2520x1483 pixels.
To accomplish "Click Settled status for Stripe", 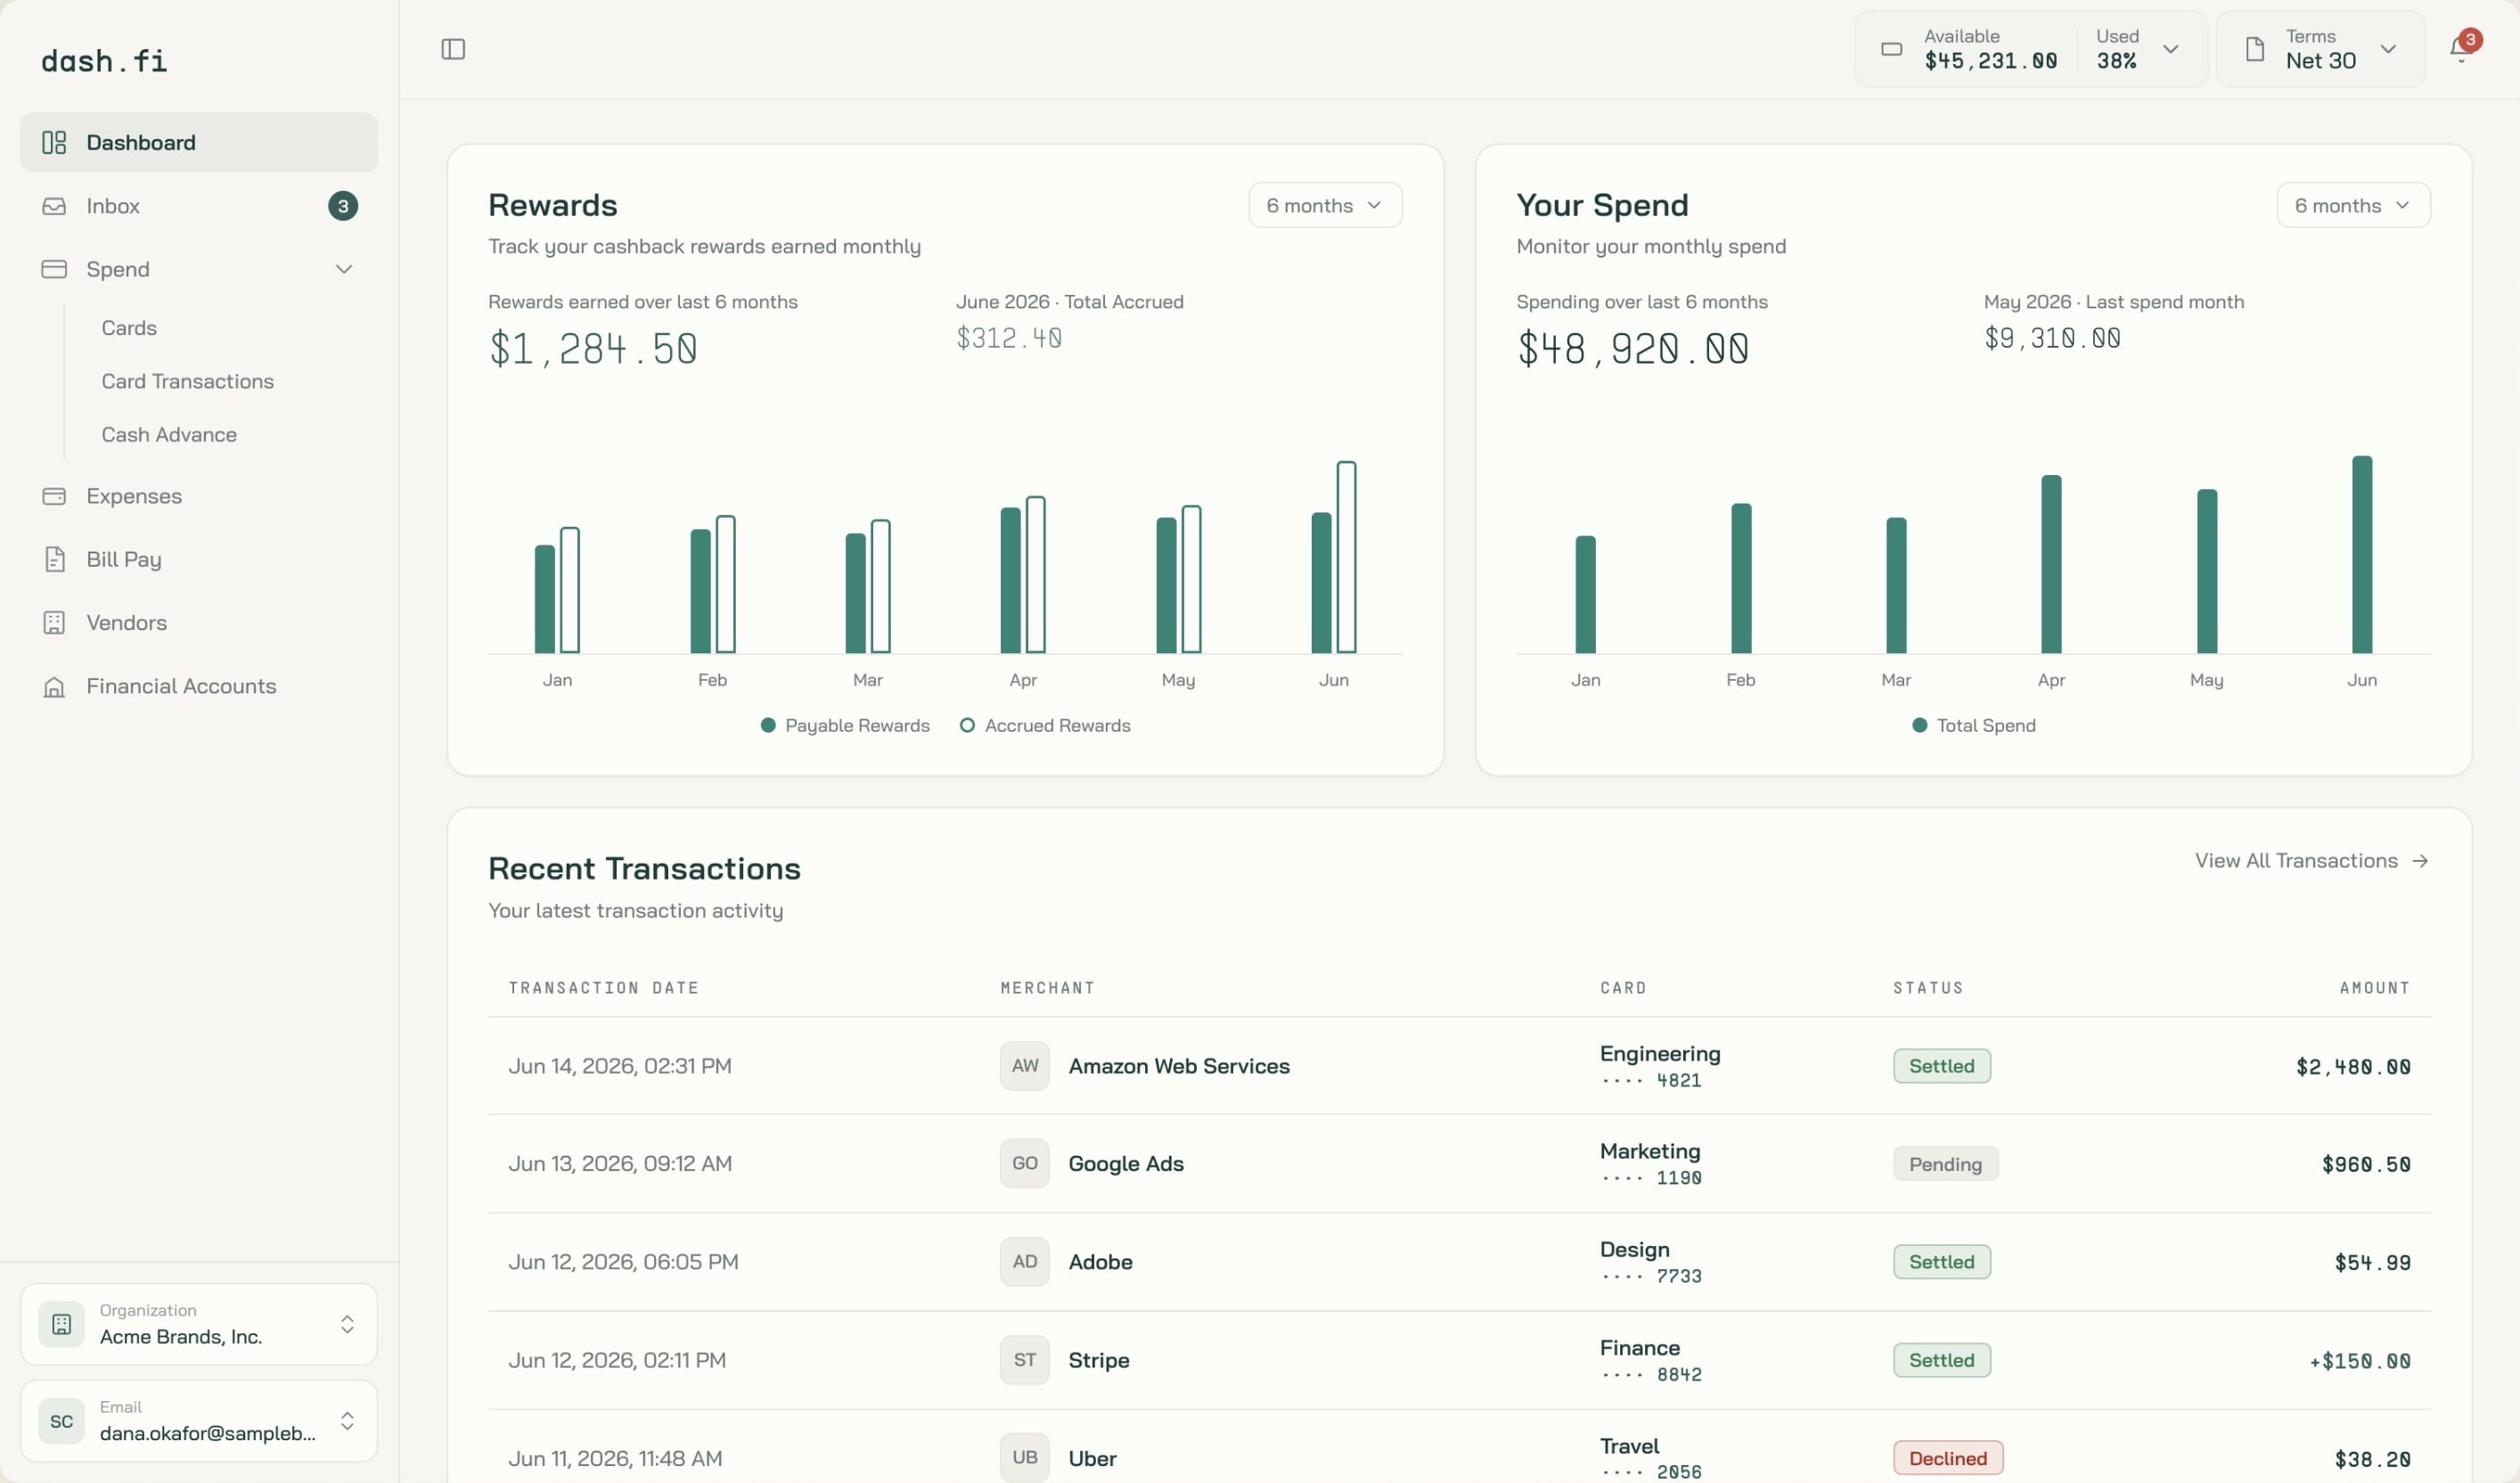I will pos(1941,1360).
